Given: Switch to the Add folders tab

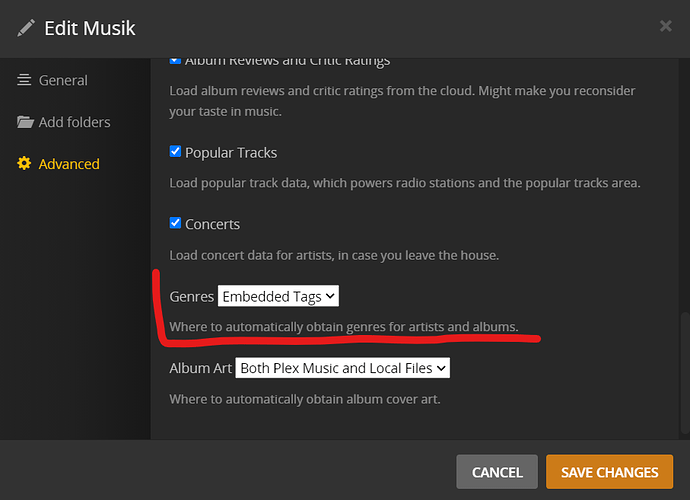Looking at the screenshot, I should coord(74,122).
